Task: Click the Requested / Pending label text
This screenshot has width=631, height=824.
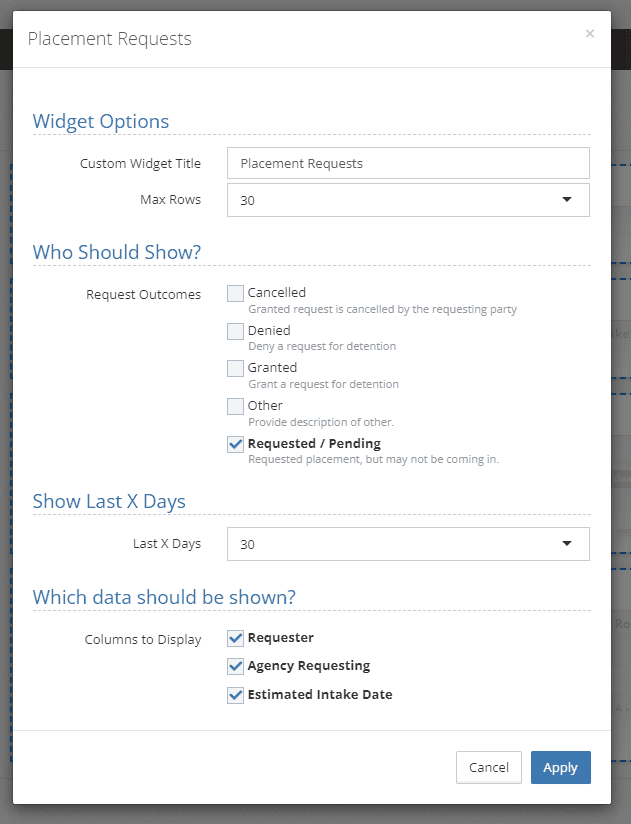Action: (x=314, y=444)
